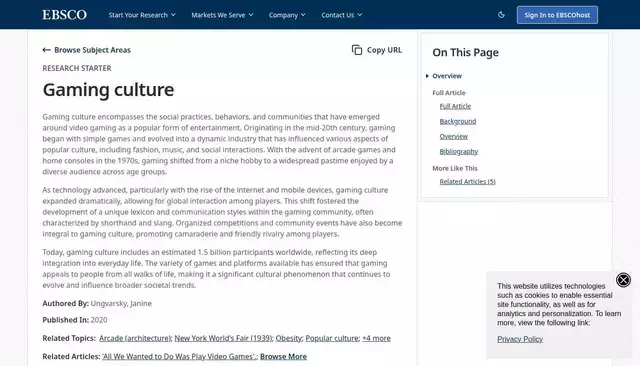Click the Full Article section label
Screen dimensions: 640x366
[449, 93]
